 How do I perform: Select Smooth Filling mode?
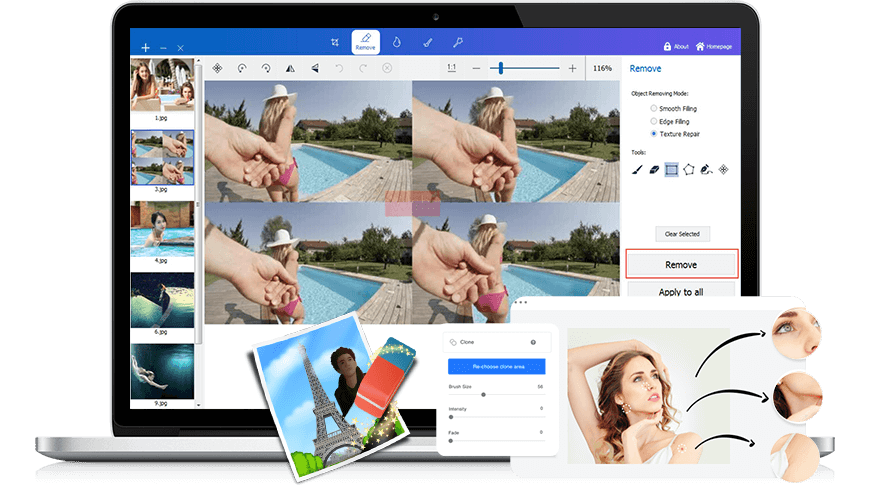[674, 108]
